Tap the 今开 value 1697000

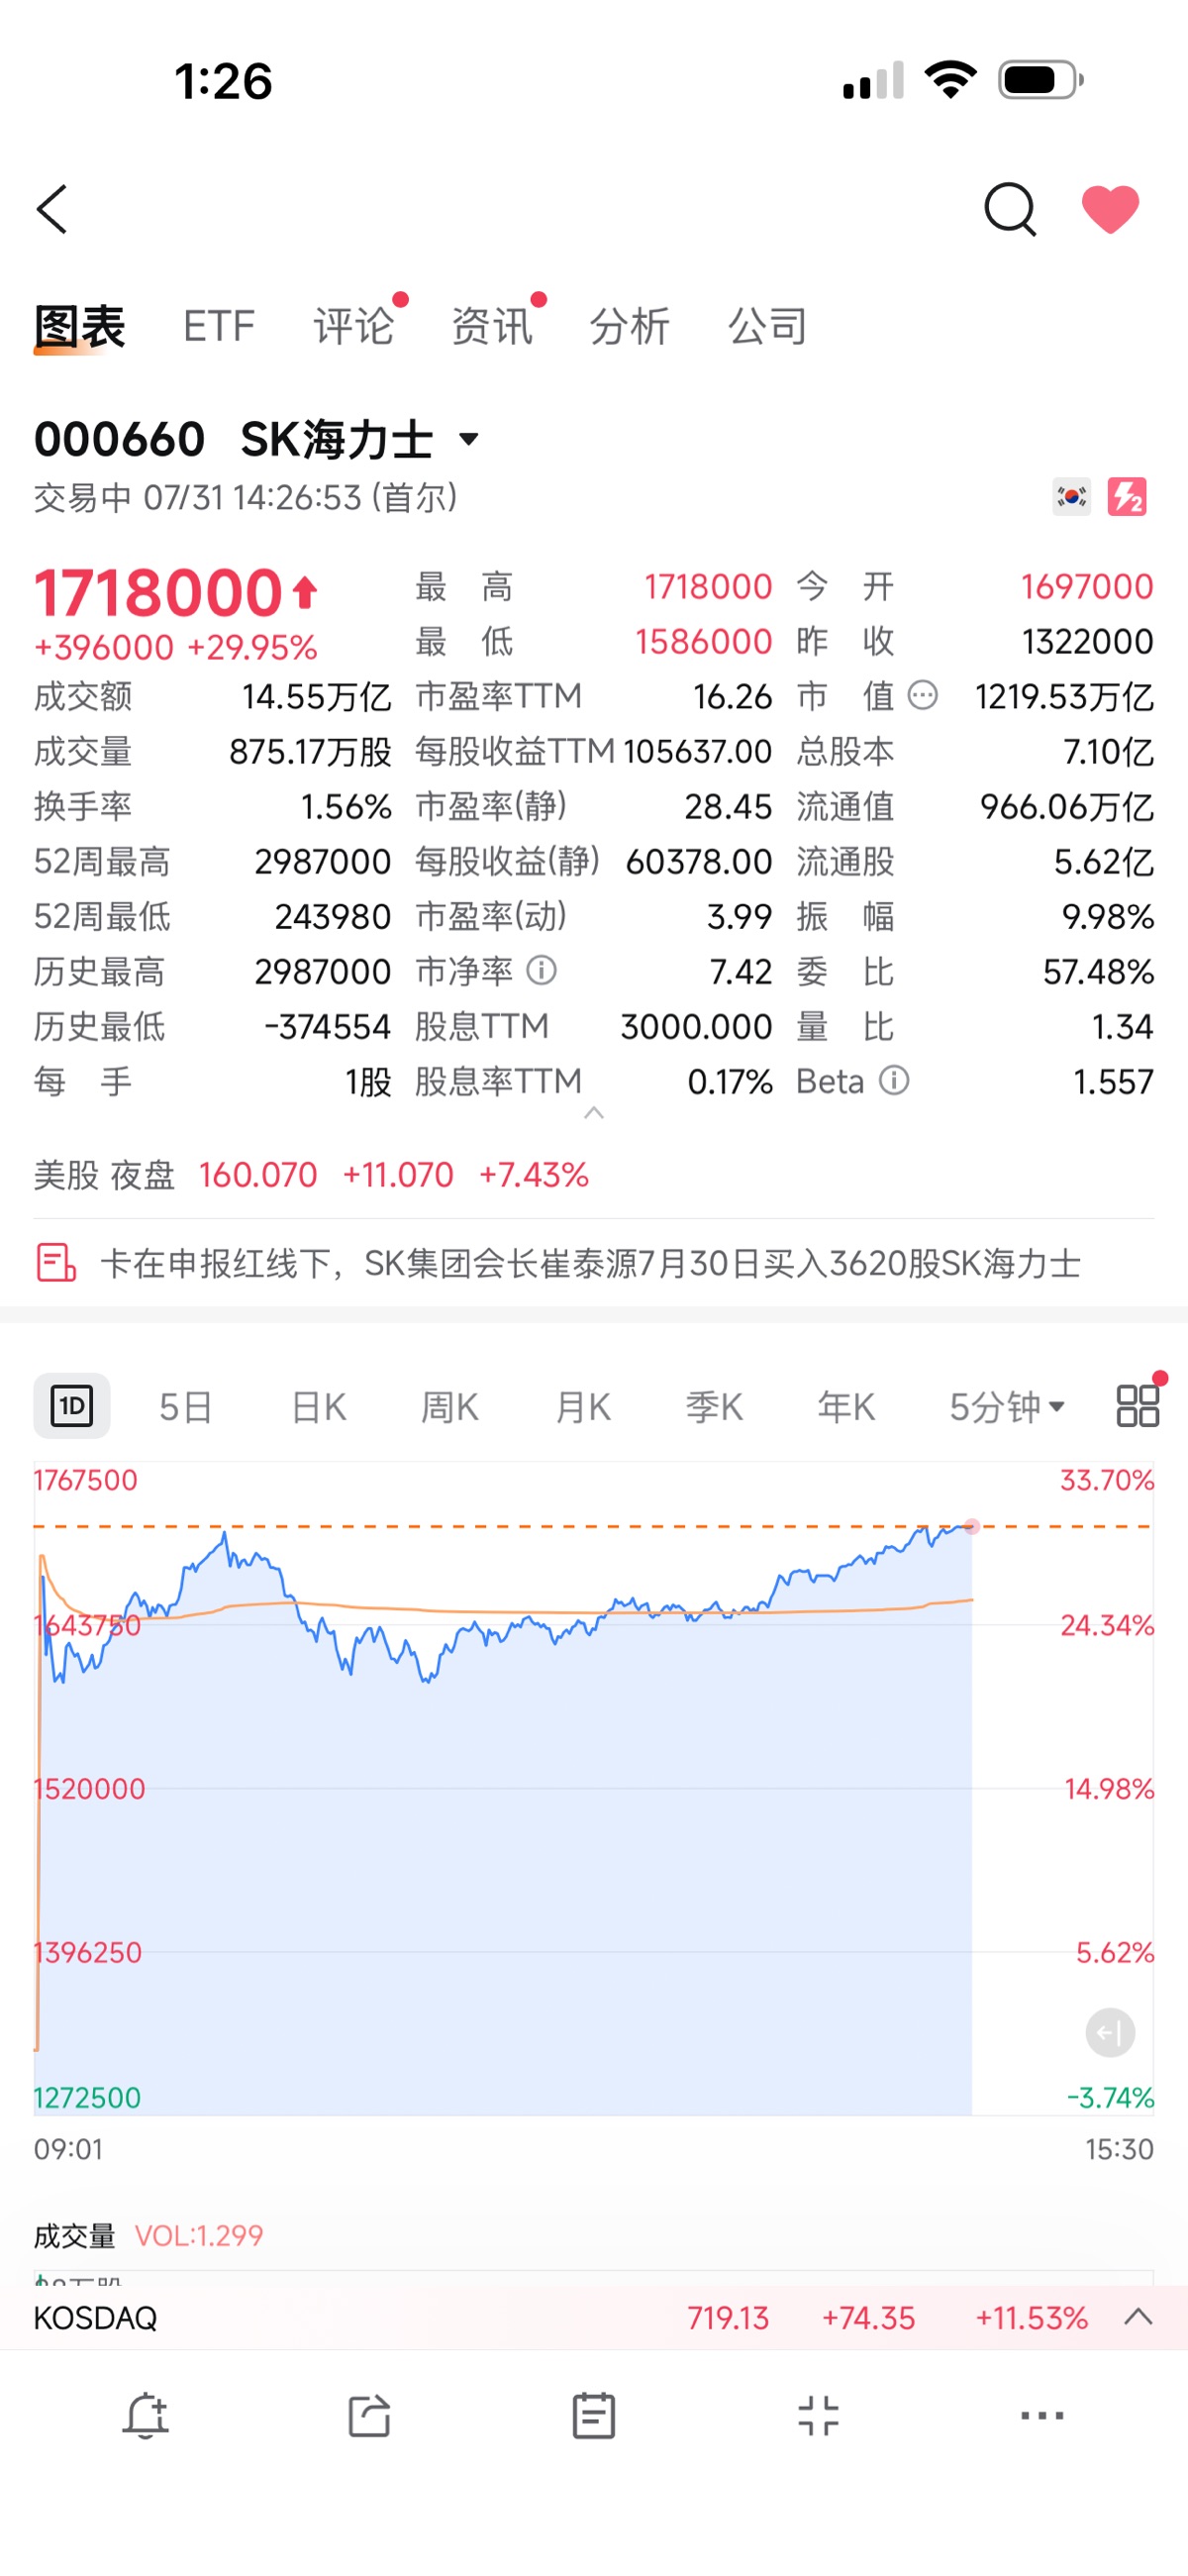(1087, 586)
